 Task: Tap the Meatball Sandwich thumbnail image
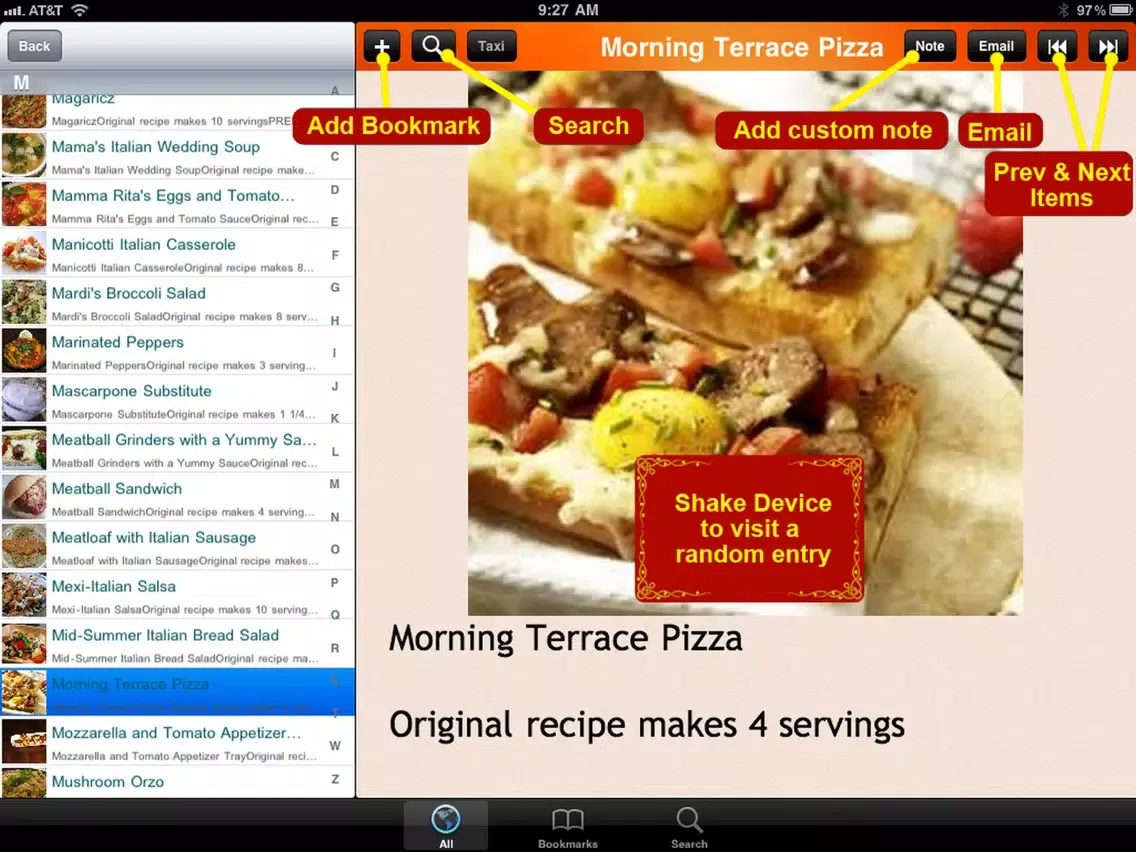point(24,498)
